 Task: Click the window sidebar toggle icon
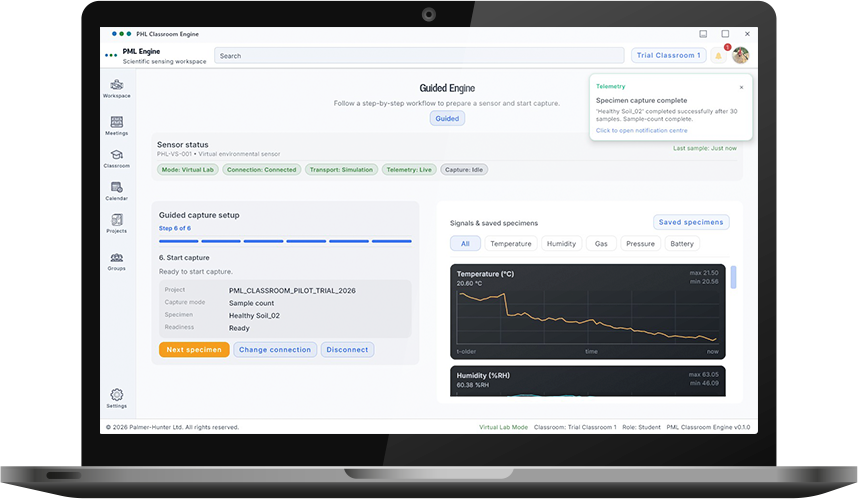point(703,34)
